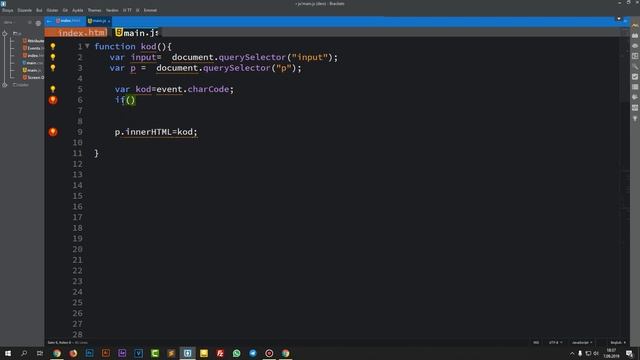This screenshot has height=360, width=640.
Task: Open the Events file in sidebar tree
Action: point(33,48)
